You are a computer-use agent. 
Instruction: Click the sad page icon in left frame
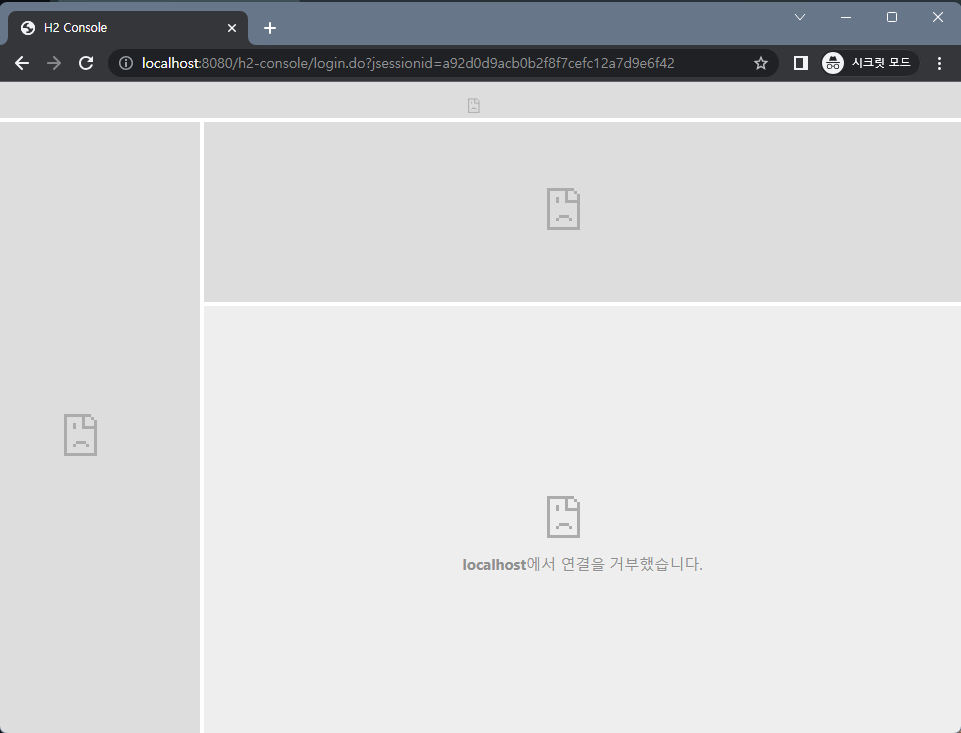pos(80,435)
